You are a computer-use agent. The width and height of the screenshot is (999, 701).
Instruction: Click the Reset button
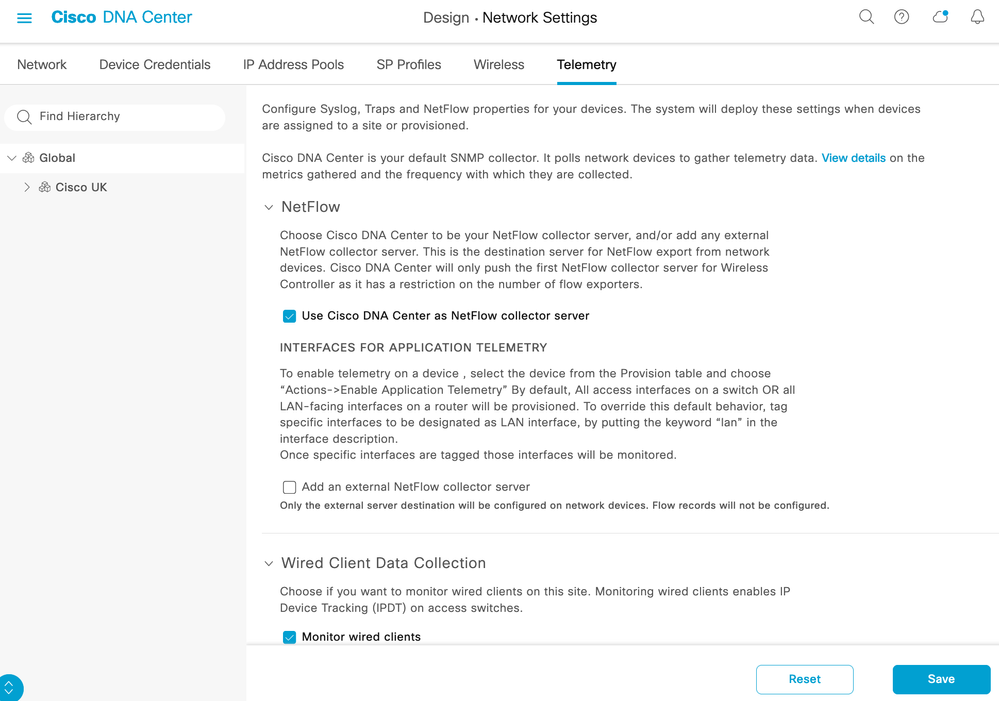(x=805, y=679)
